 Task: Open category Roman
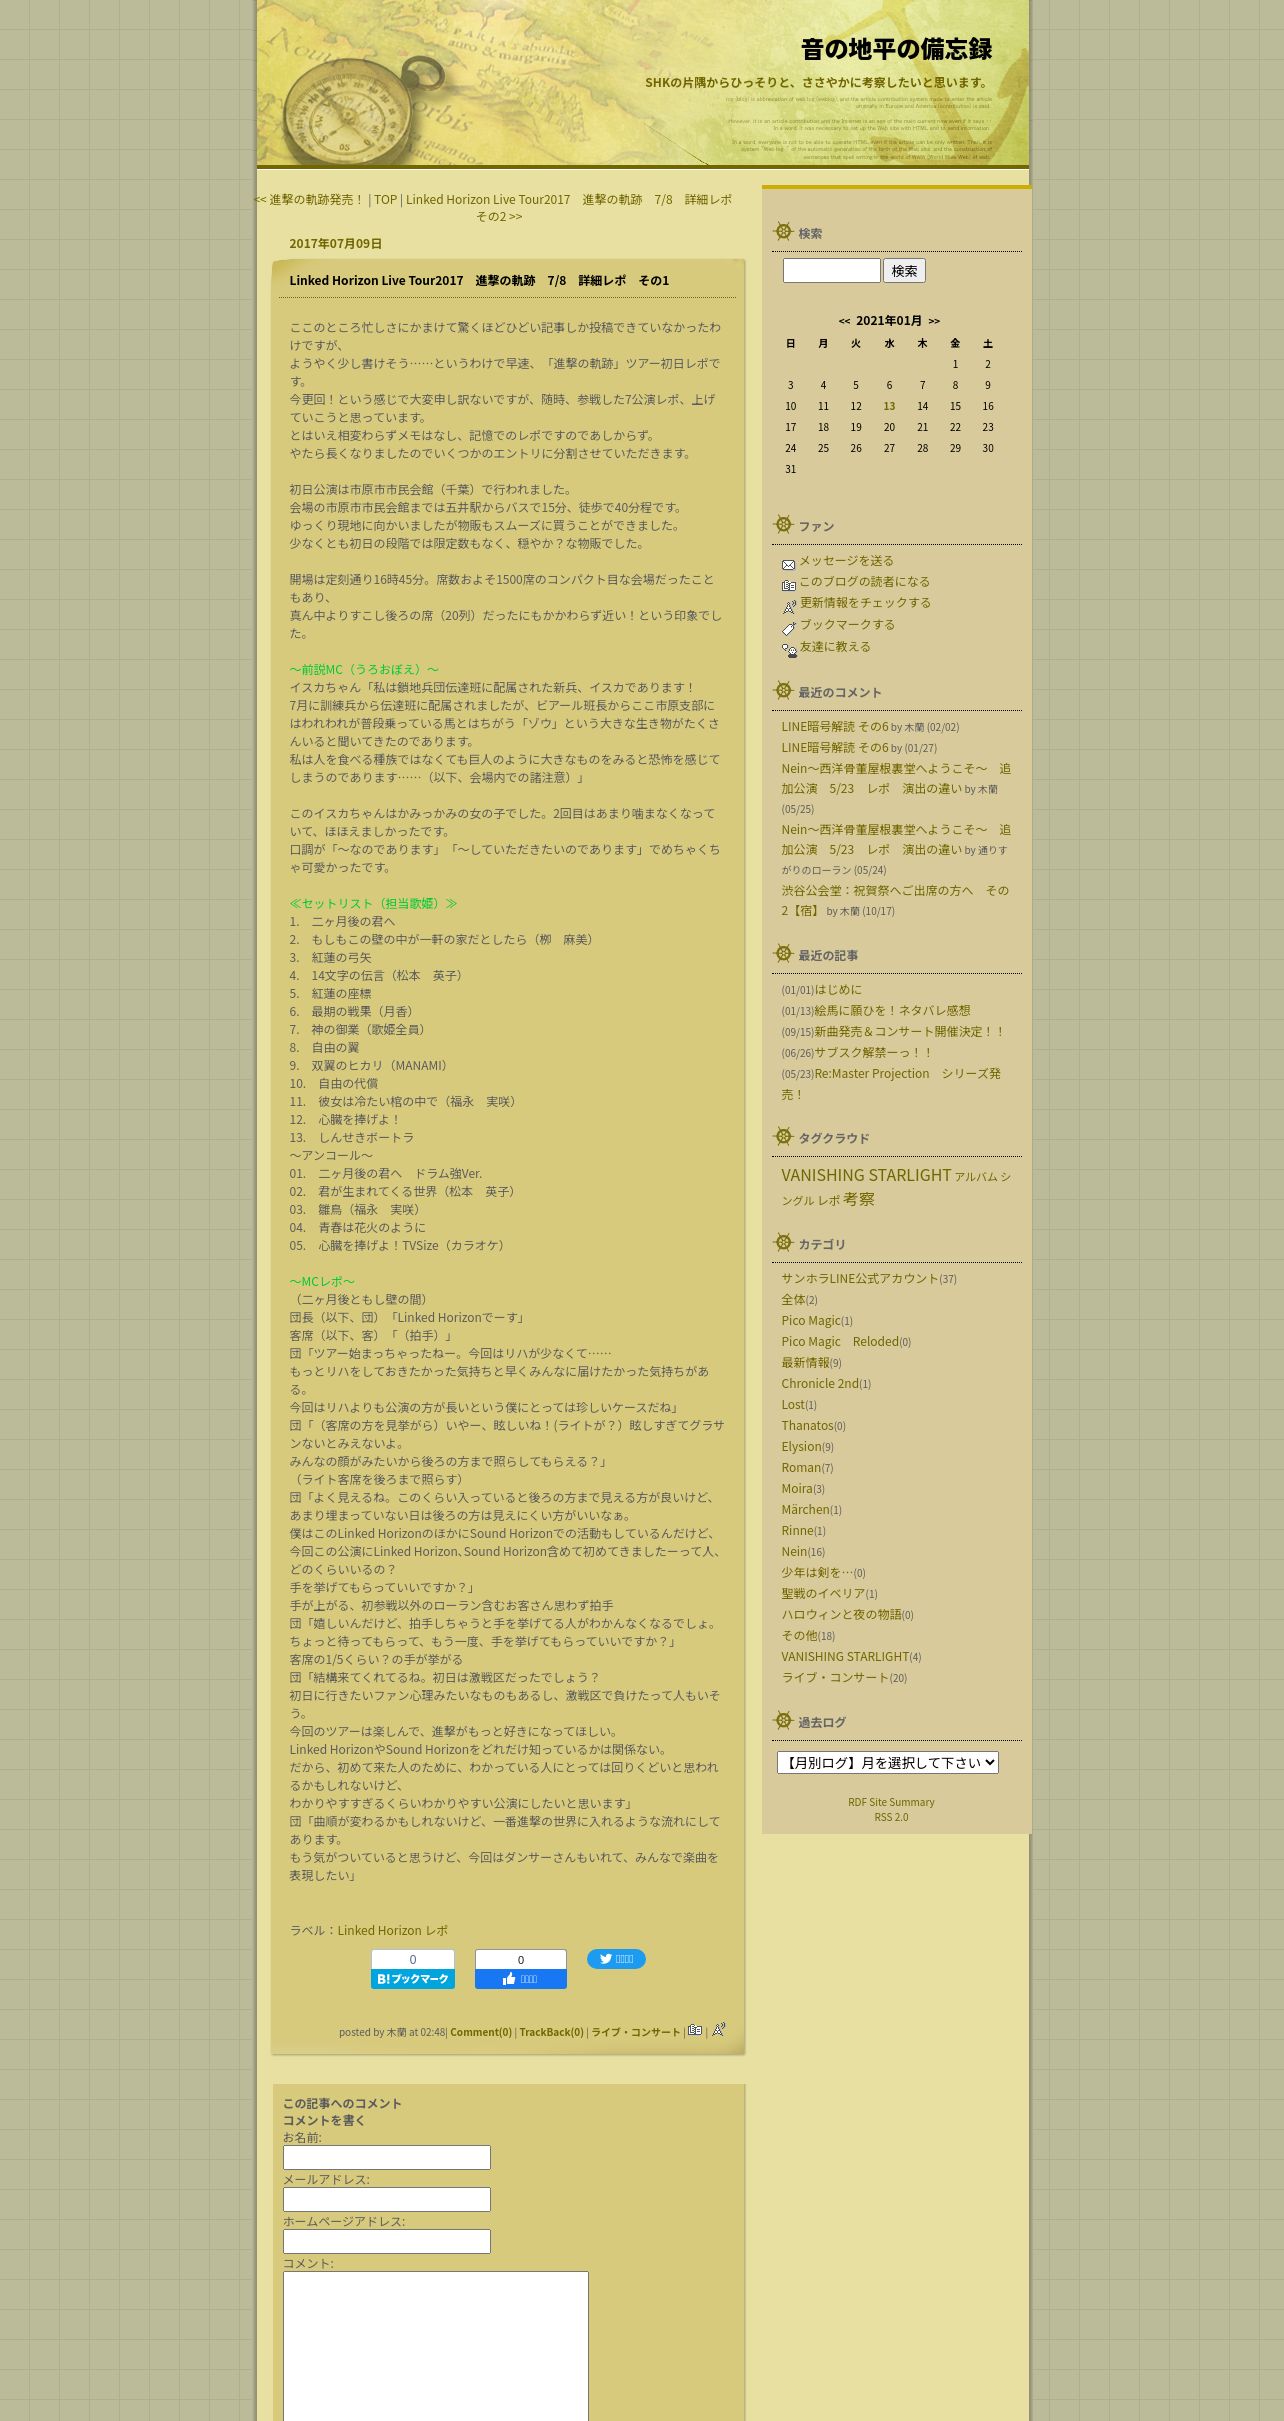(x=801, y=1468)
